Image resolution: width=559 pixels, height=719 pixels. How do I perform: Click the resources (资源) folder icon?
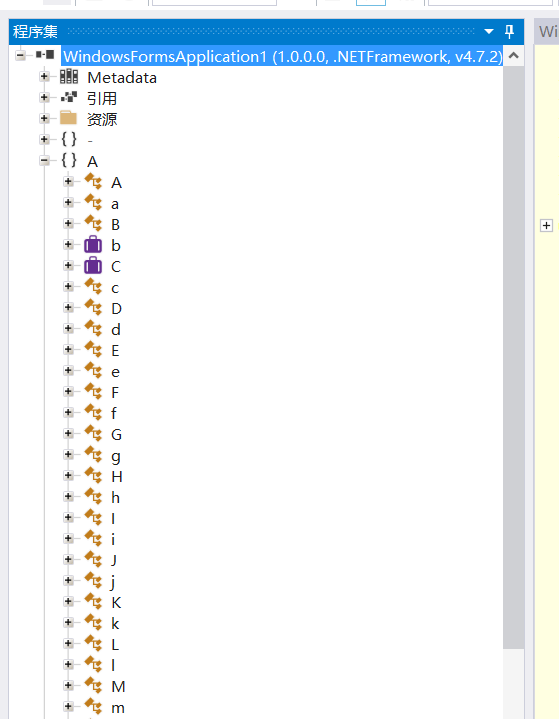coord(68,118)
